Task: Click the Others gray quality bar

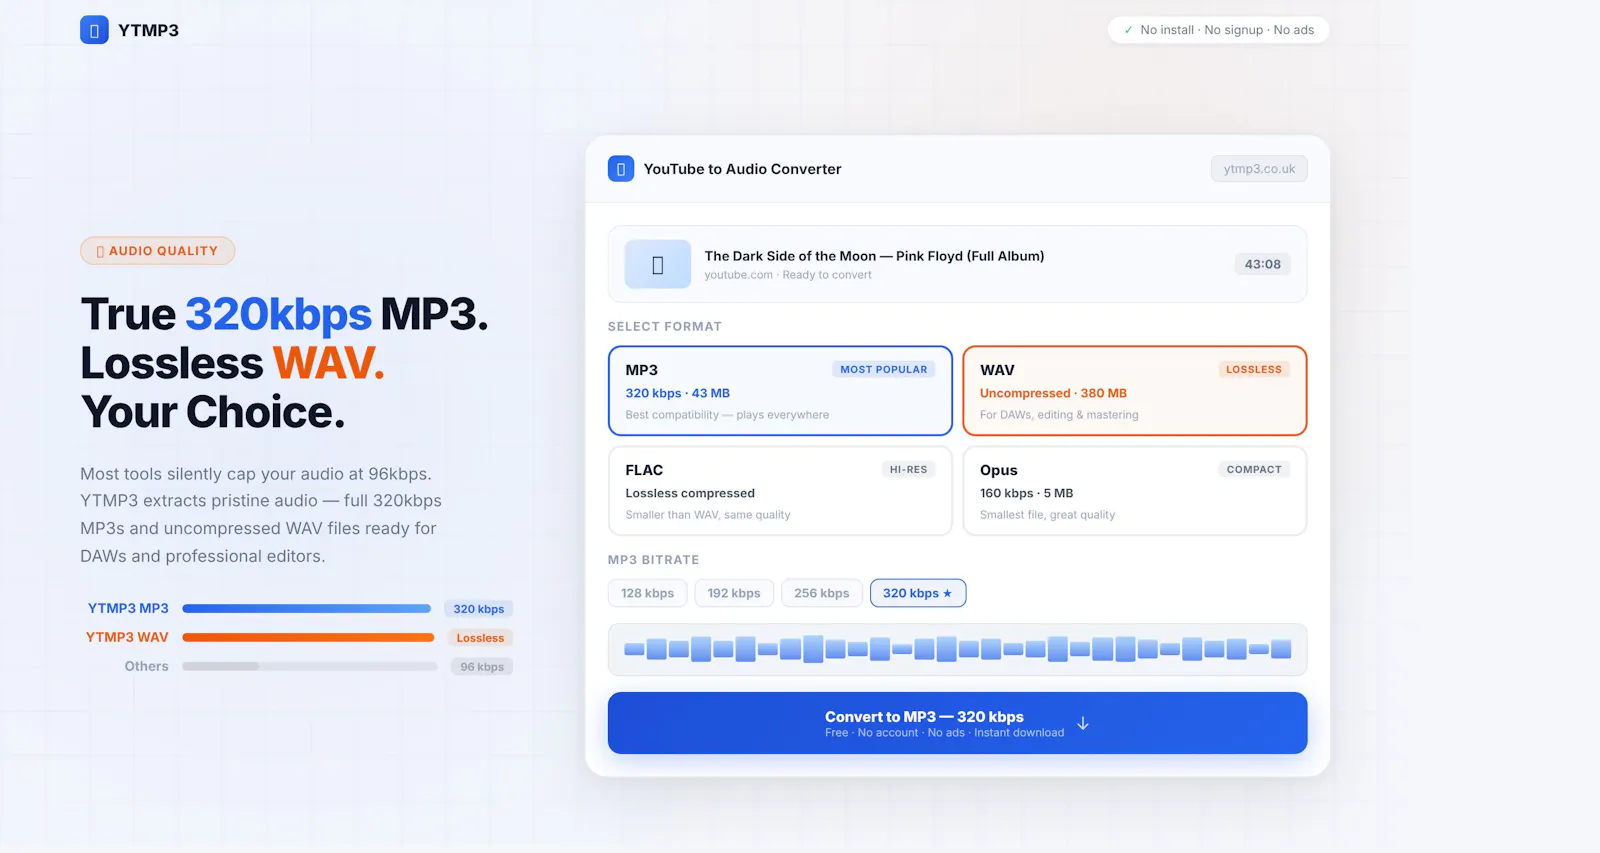Action: (310, 666)
